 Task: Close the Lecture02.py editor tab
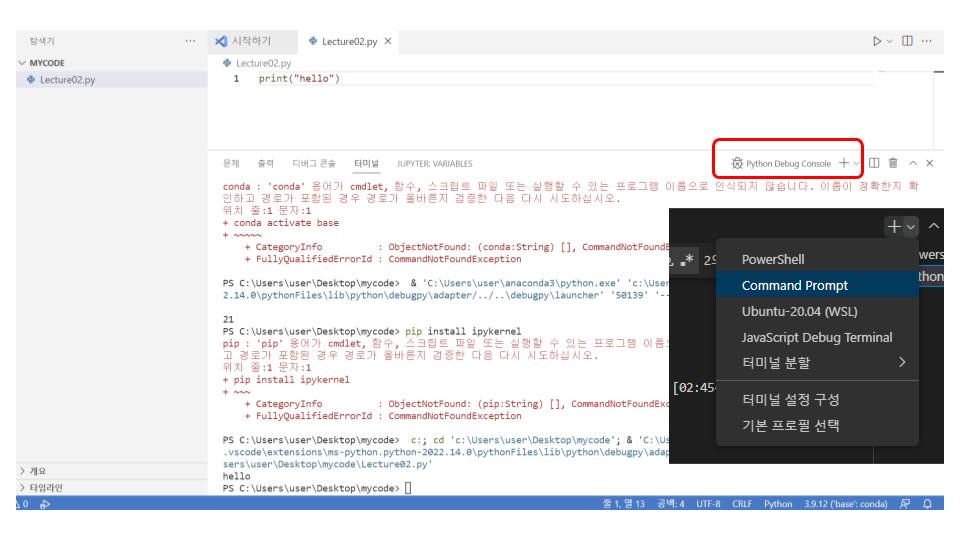click(388, 41)
